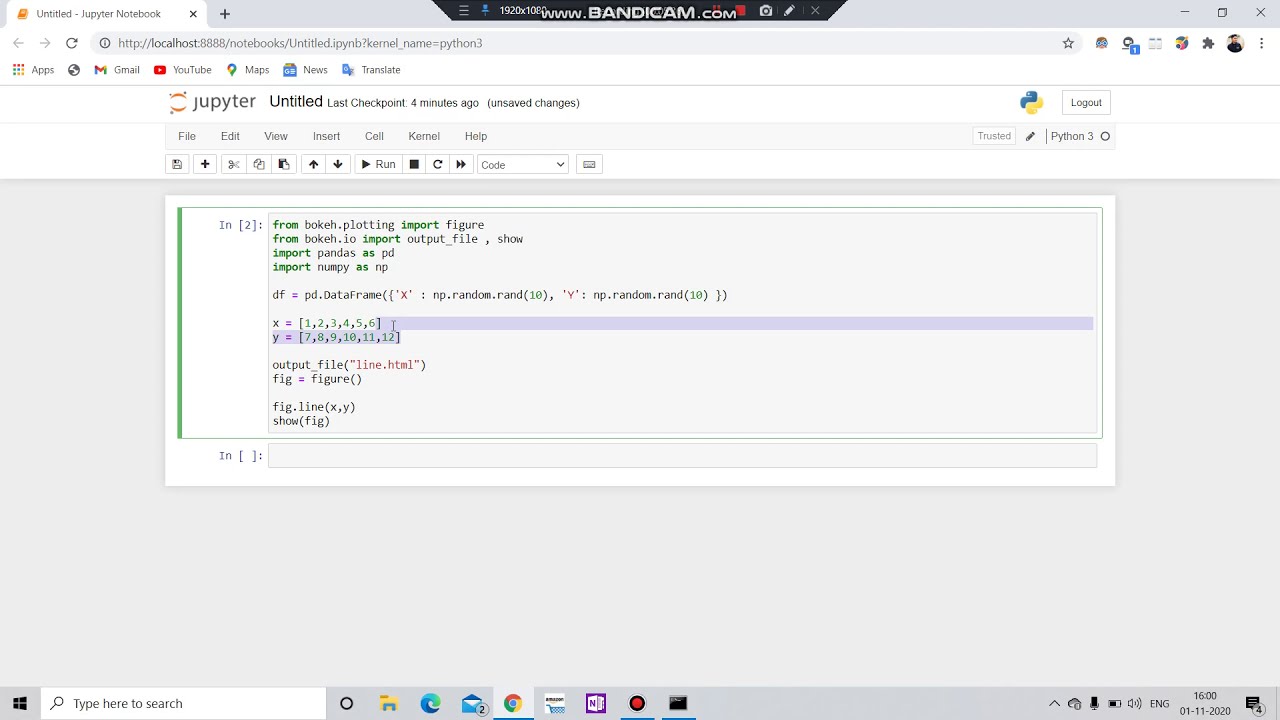Open the Help menu
The width and height of the screenshot is (1280, 720).
coord(476,136)
